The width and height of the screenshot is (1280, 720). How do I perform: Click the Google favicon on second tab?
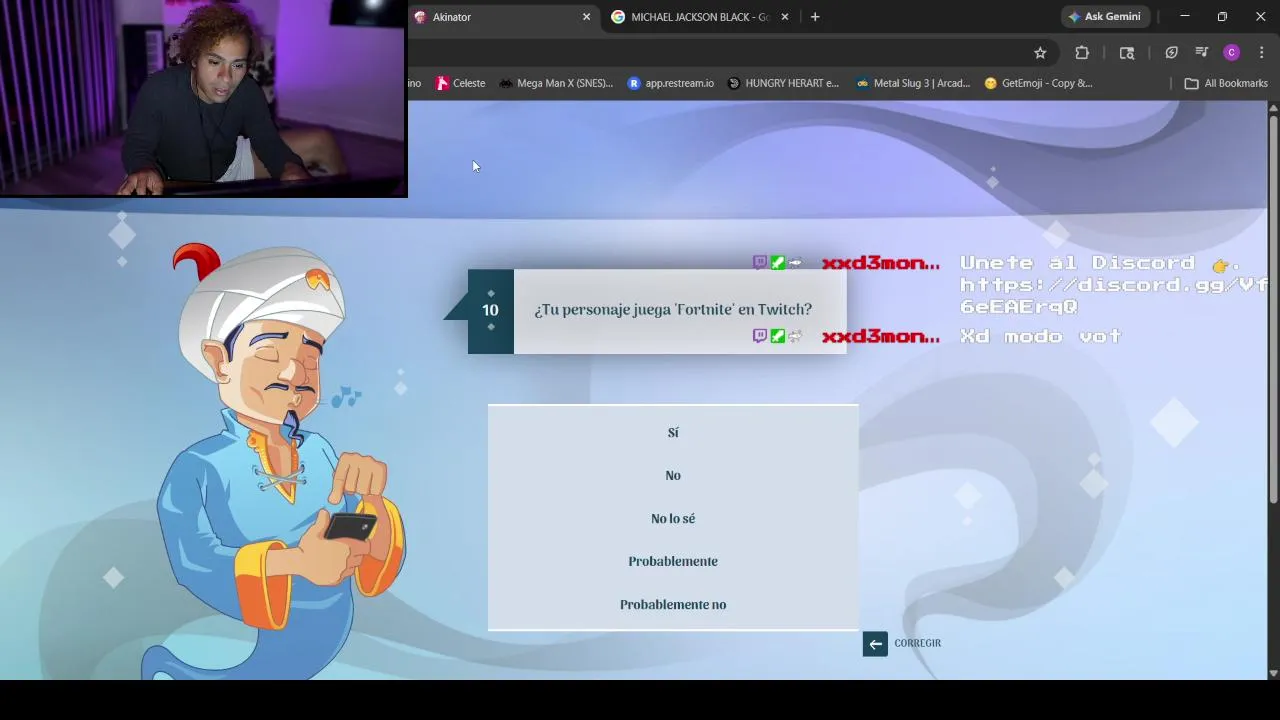(618, 17)
